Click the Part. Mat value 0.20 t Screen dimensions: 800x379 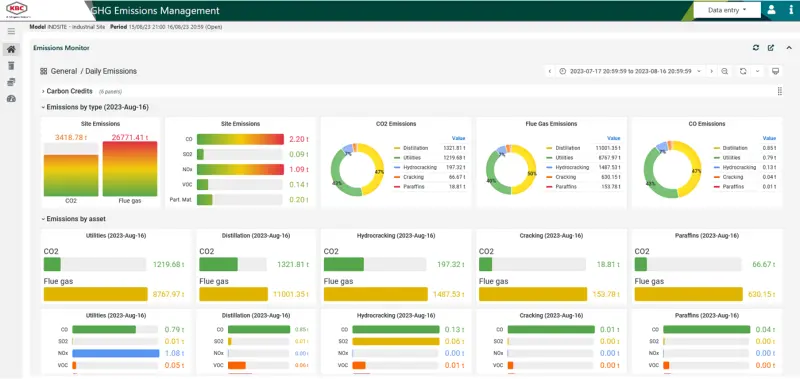299,200
